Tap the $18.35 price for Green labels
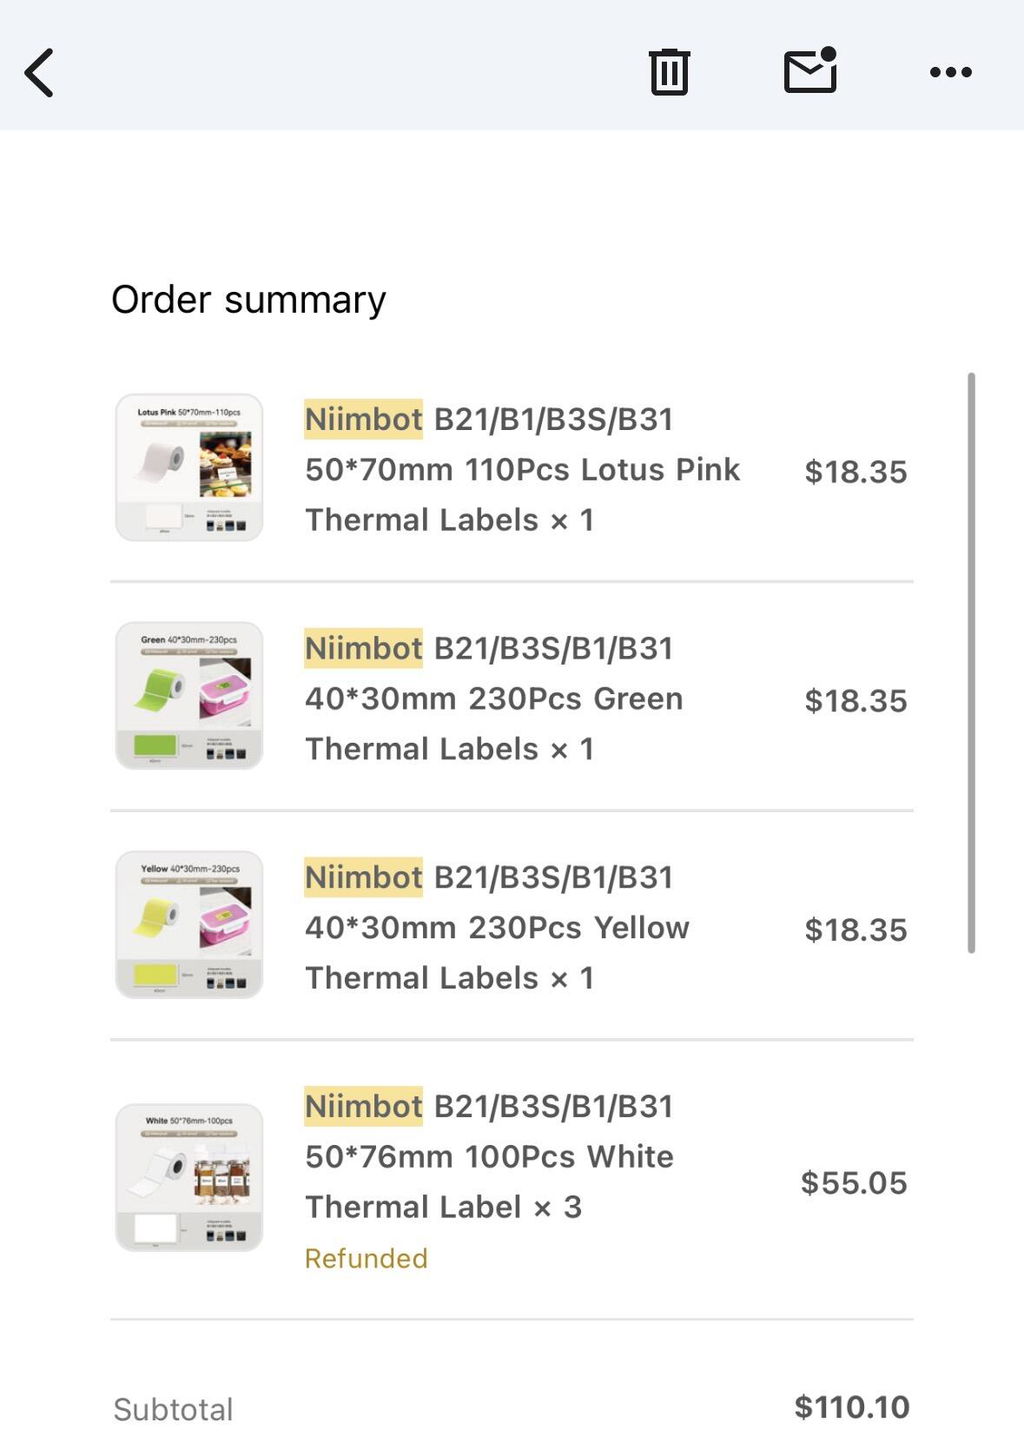The width and height of the screenshot is (1024, 1436). click(x=856, y=701)
